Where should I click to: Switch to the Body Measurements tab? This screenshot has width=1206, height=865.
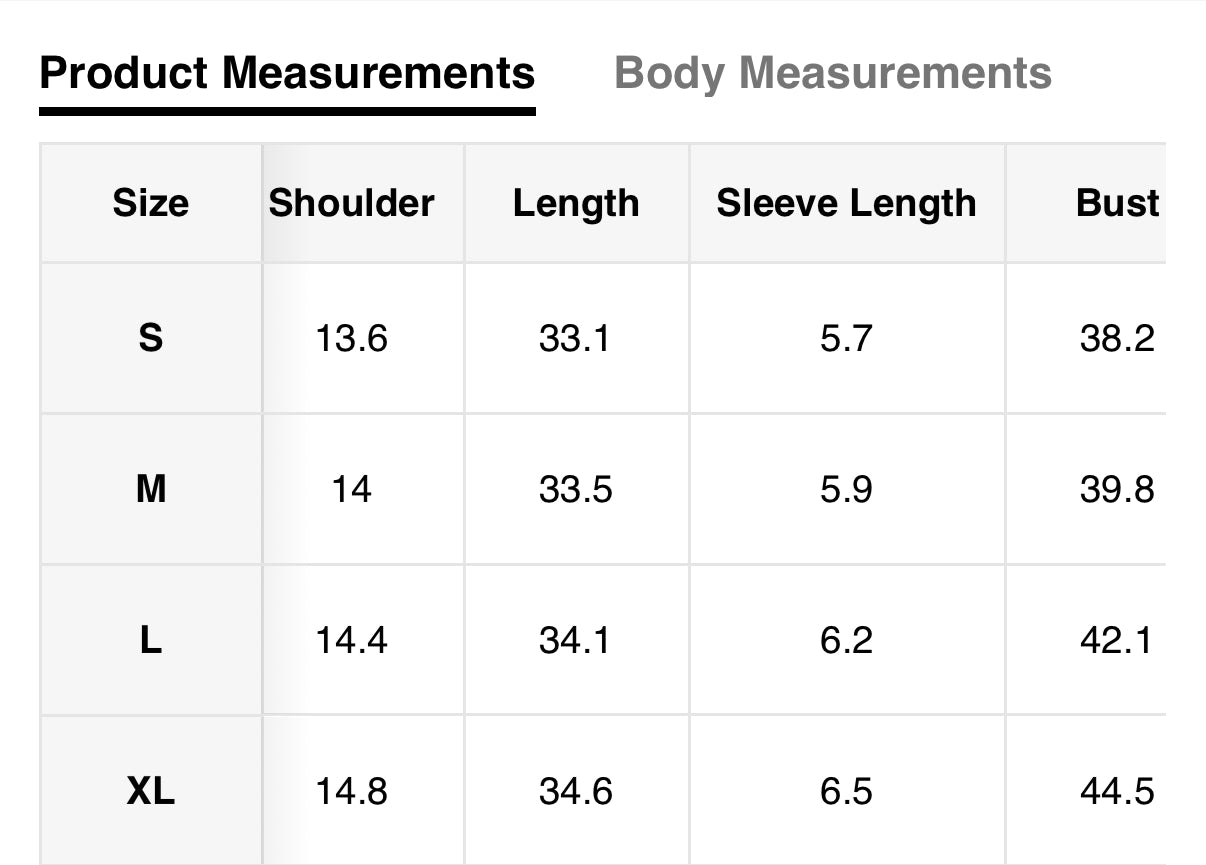[x=832, y=74]
